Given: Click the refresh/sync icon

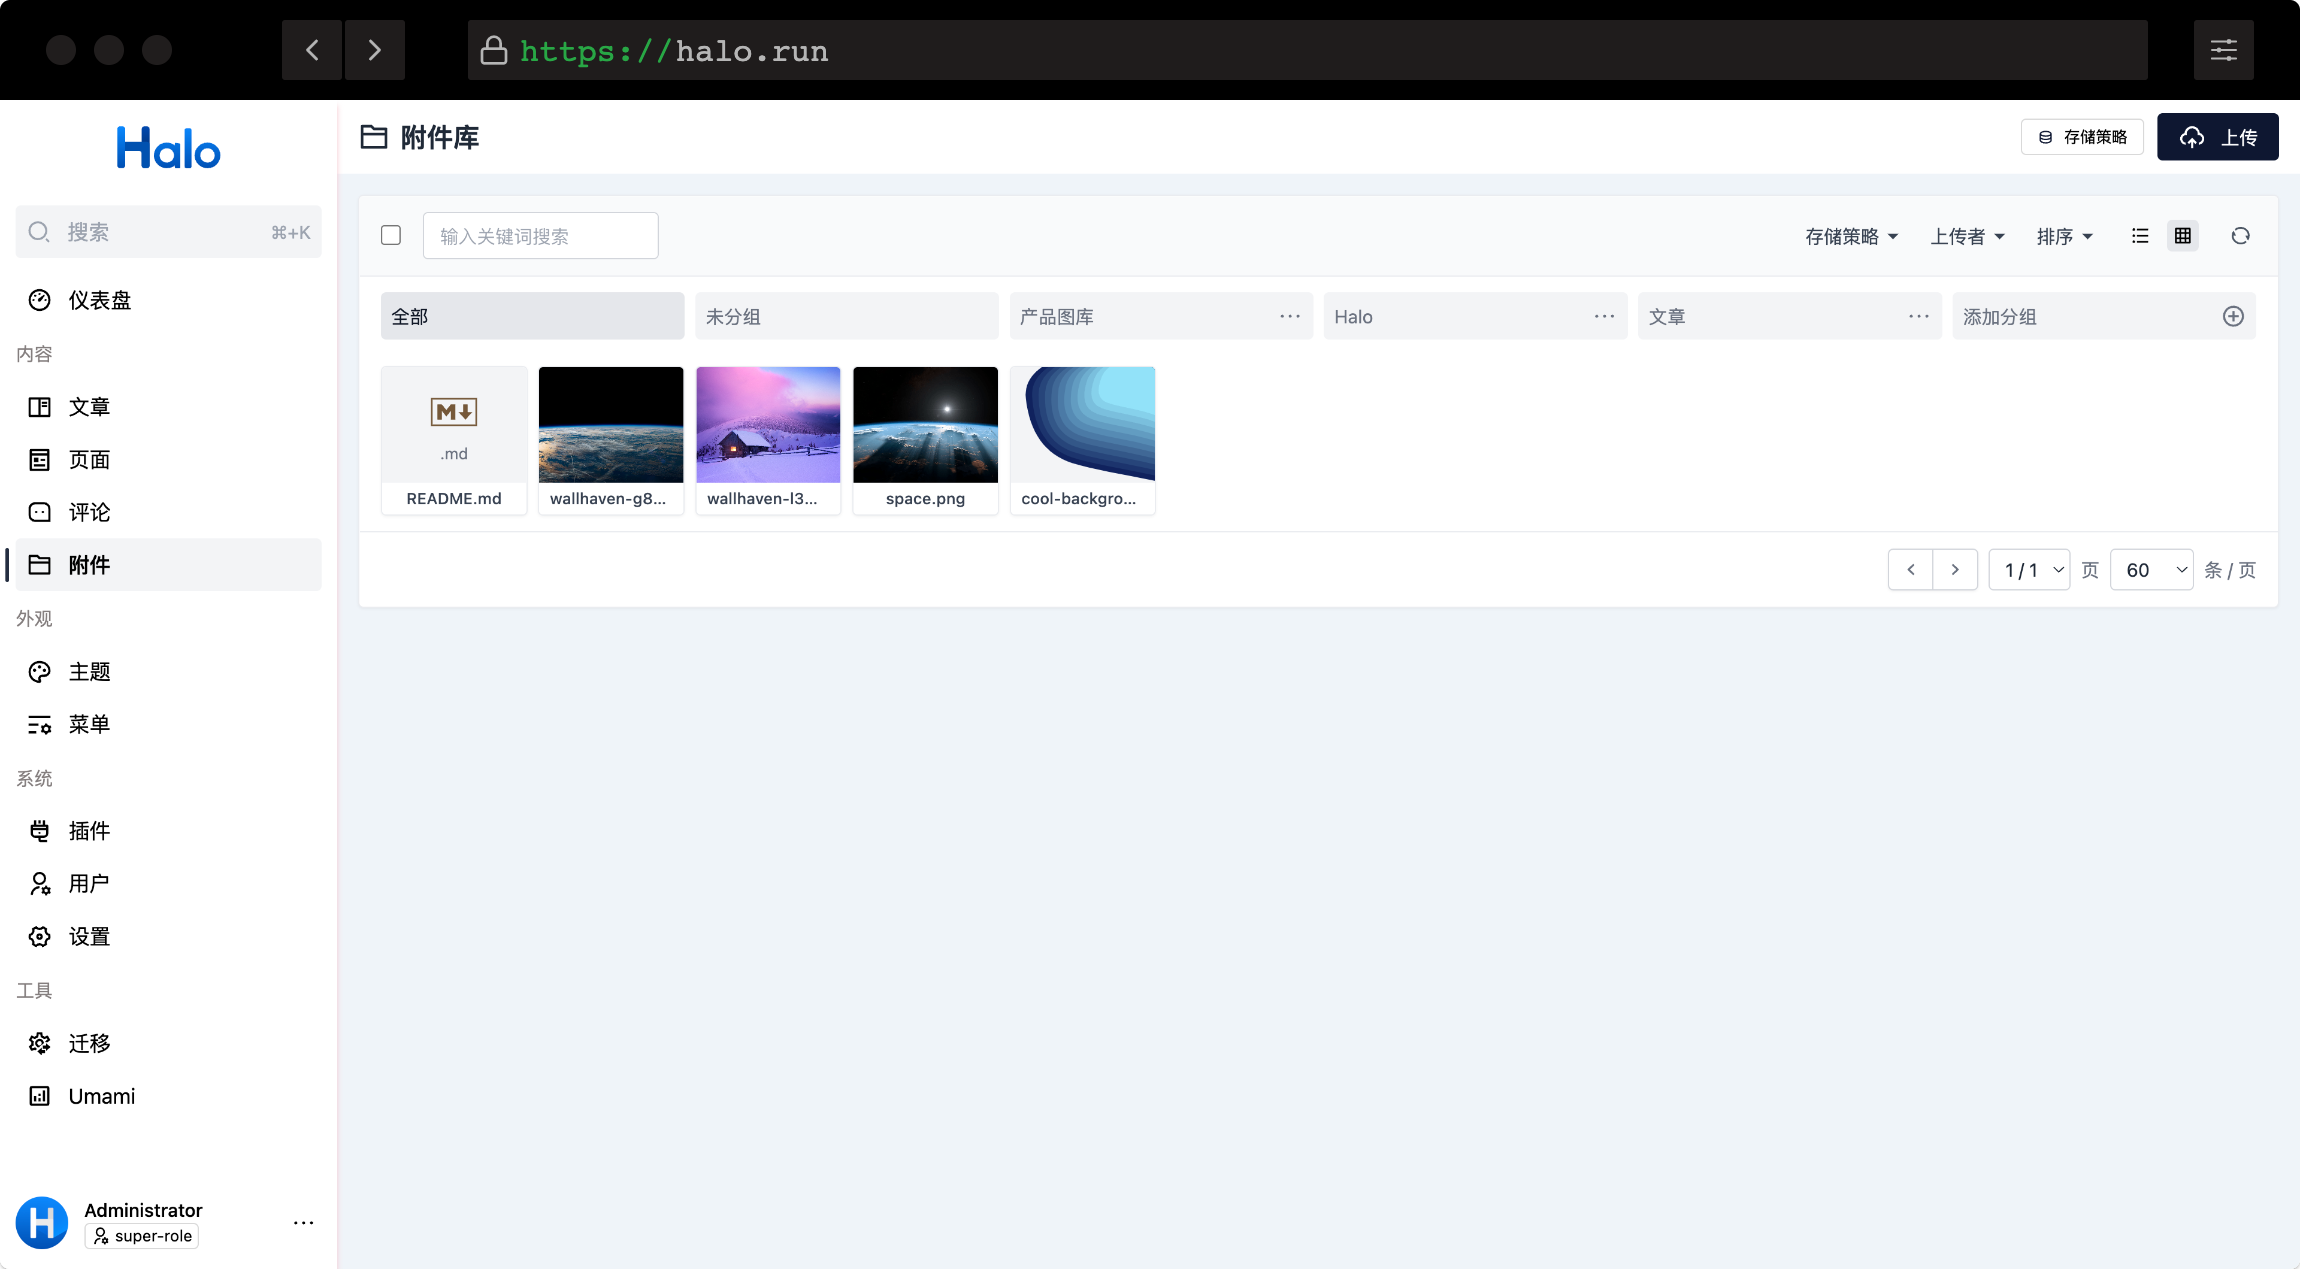Looking at the screenshot, I should pyautogui.click(x=2241, y=234).
